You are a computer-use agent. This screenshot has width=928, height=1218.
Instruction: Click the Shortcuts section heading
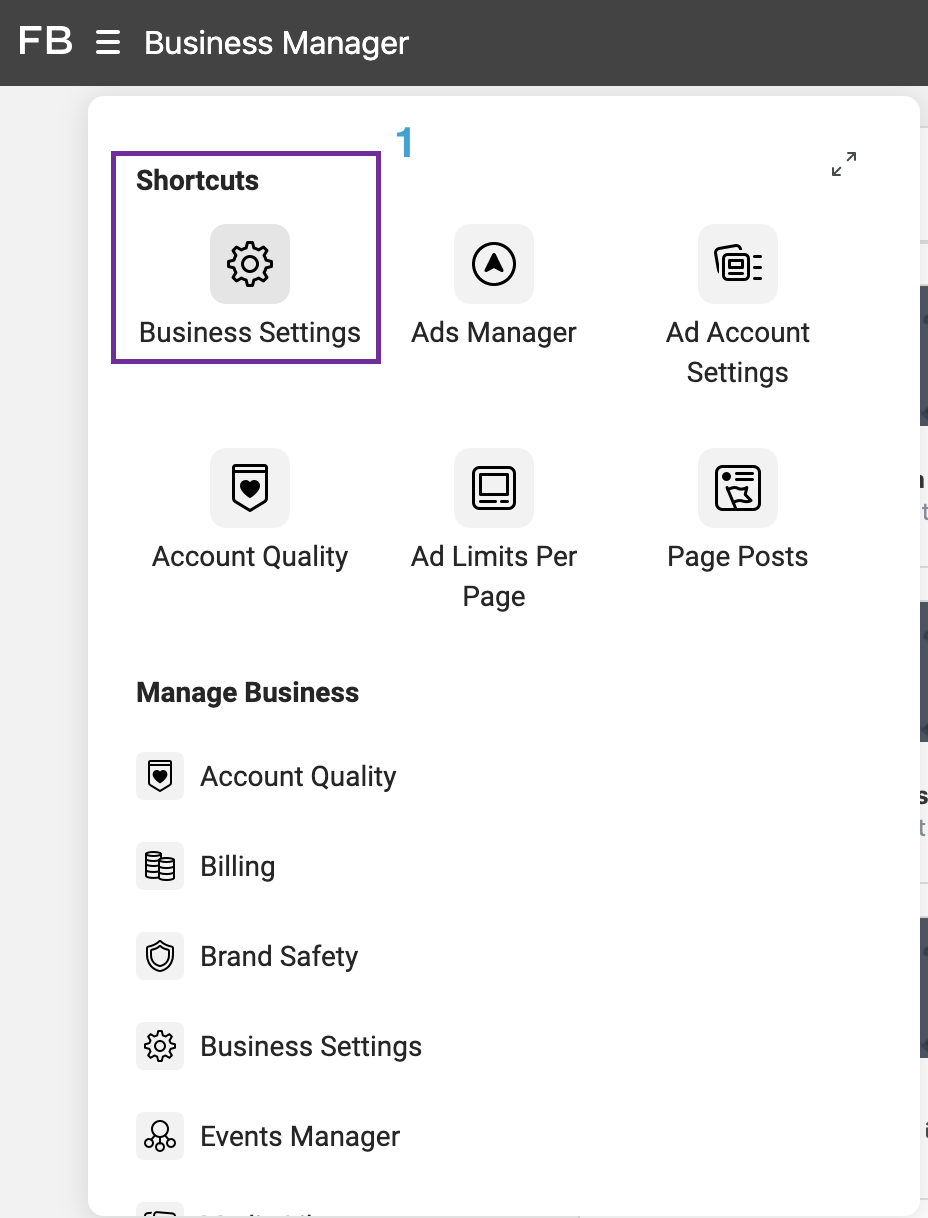pos(197,180)
